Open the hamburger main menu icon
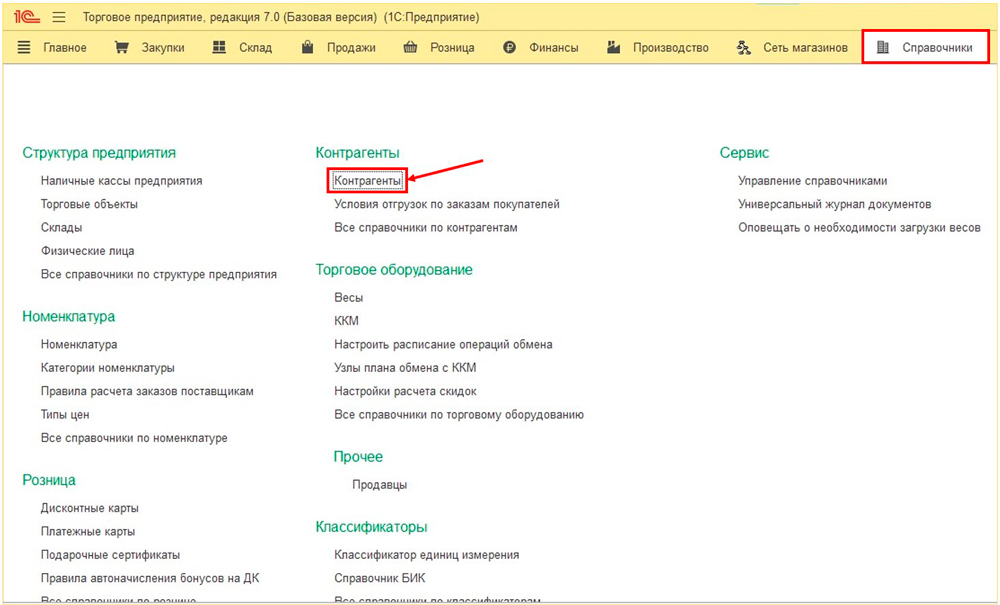The image size is (1000, 605). tap(59, 17)
